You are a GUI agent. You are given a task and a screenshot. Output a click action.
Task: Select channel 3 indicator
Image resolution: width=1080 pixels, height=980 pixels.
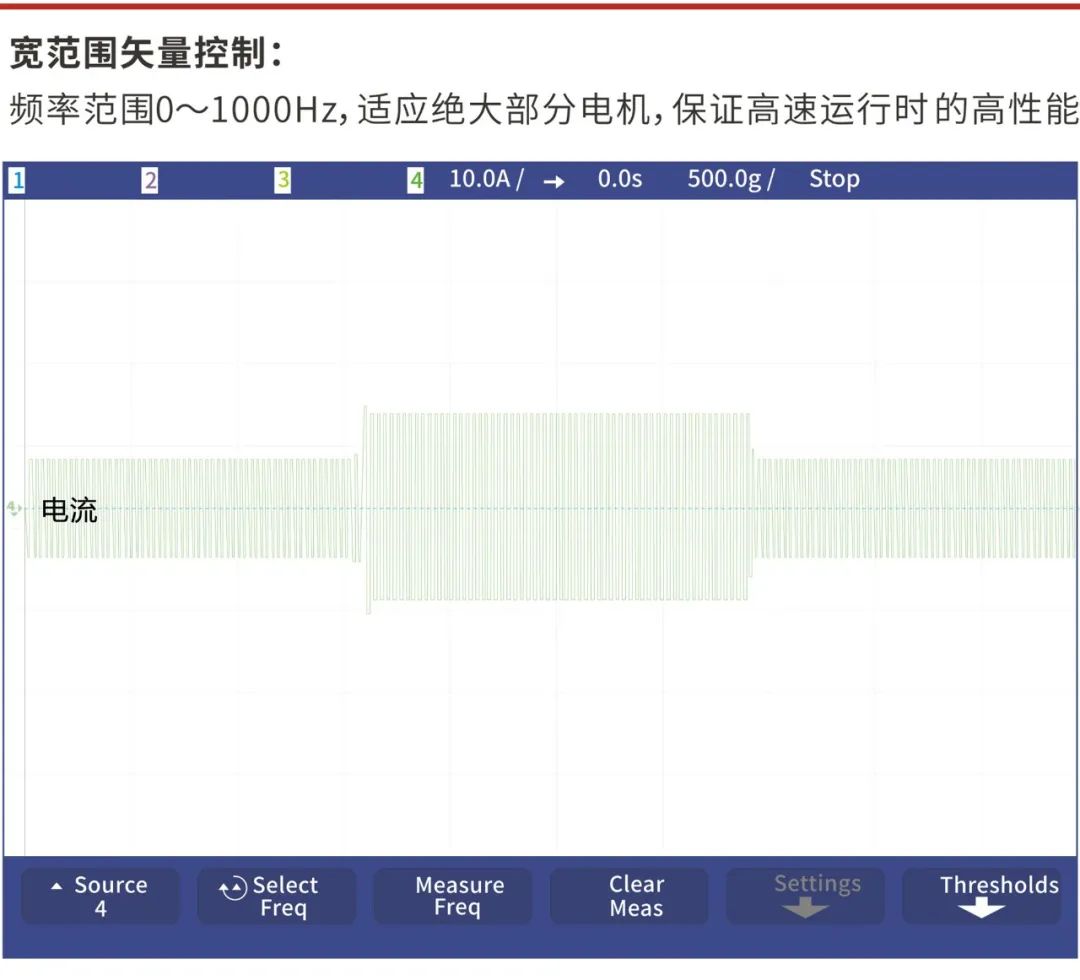tap(282, 180)
